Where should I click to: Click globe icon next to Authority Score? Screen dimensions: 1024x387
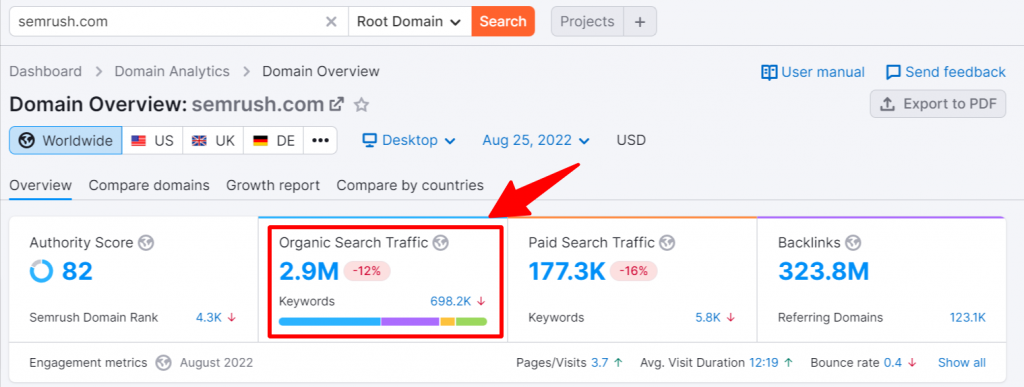point(146,243)
